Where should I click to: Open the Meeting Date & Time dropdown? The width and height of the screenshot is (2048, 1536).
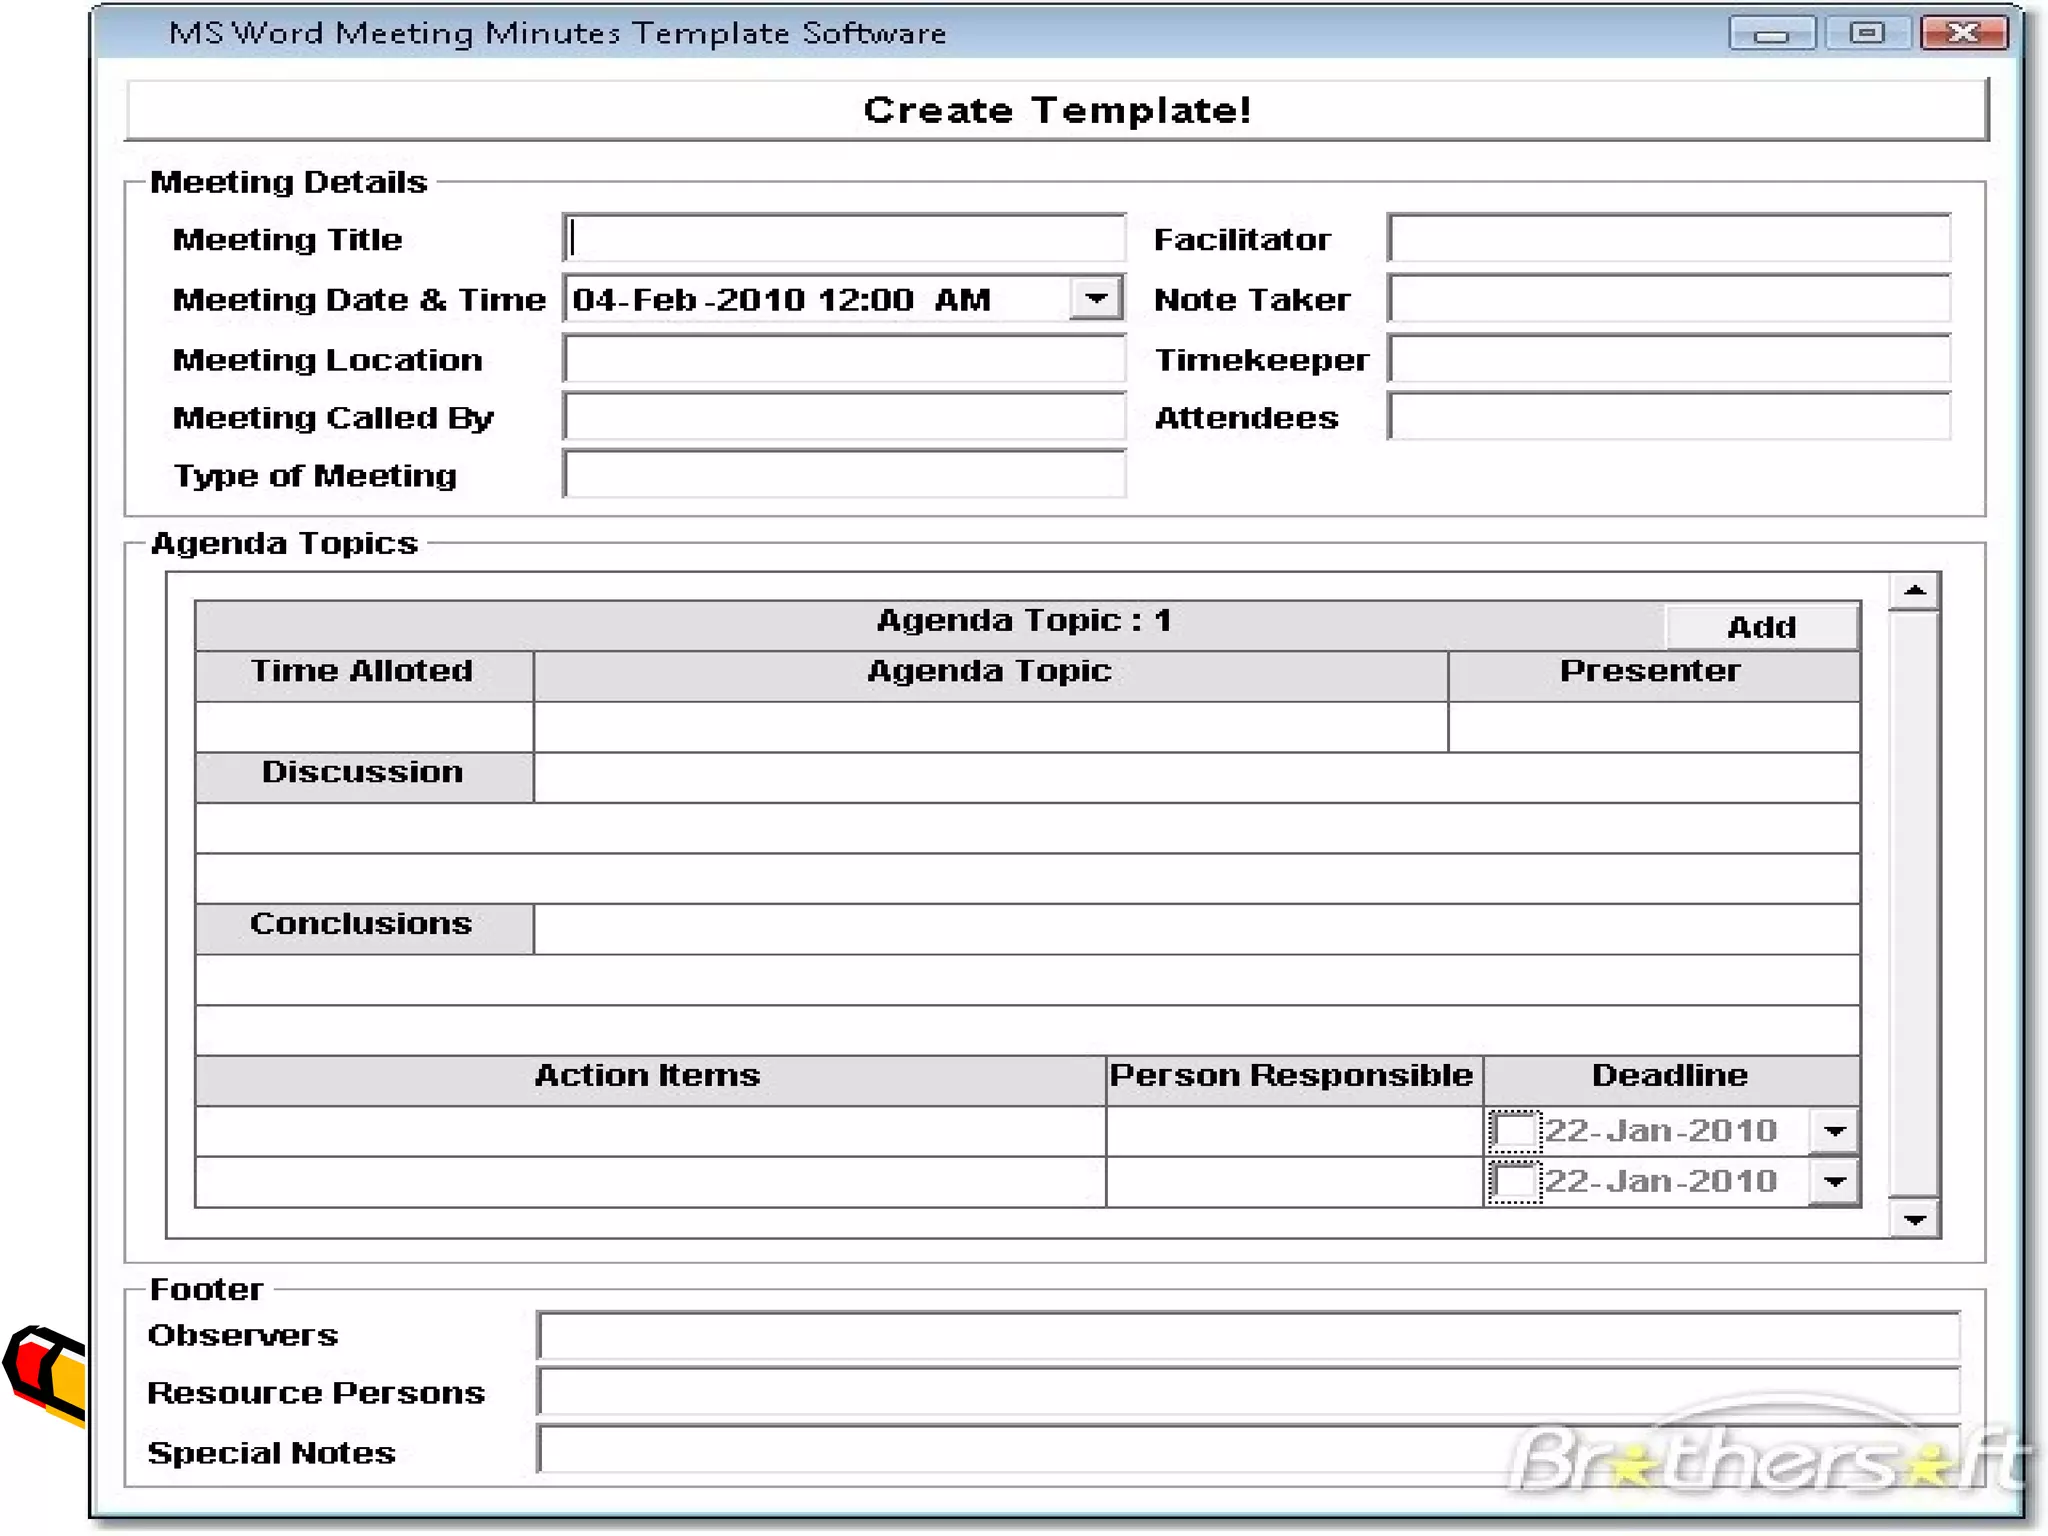pyautogui.click(x=1096, y=299)
